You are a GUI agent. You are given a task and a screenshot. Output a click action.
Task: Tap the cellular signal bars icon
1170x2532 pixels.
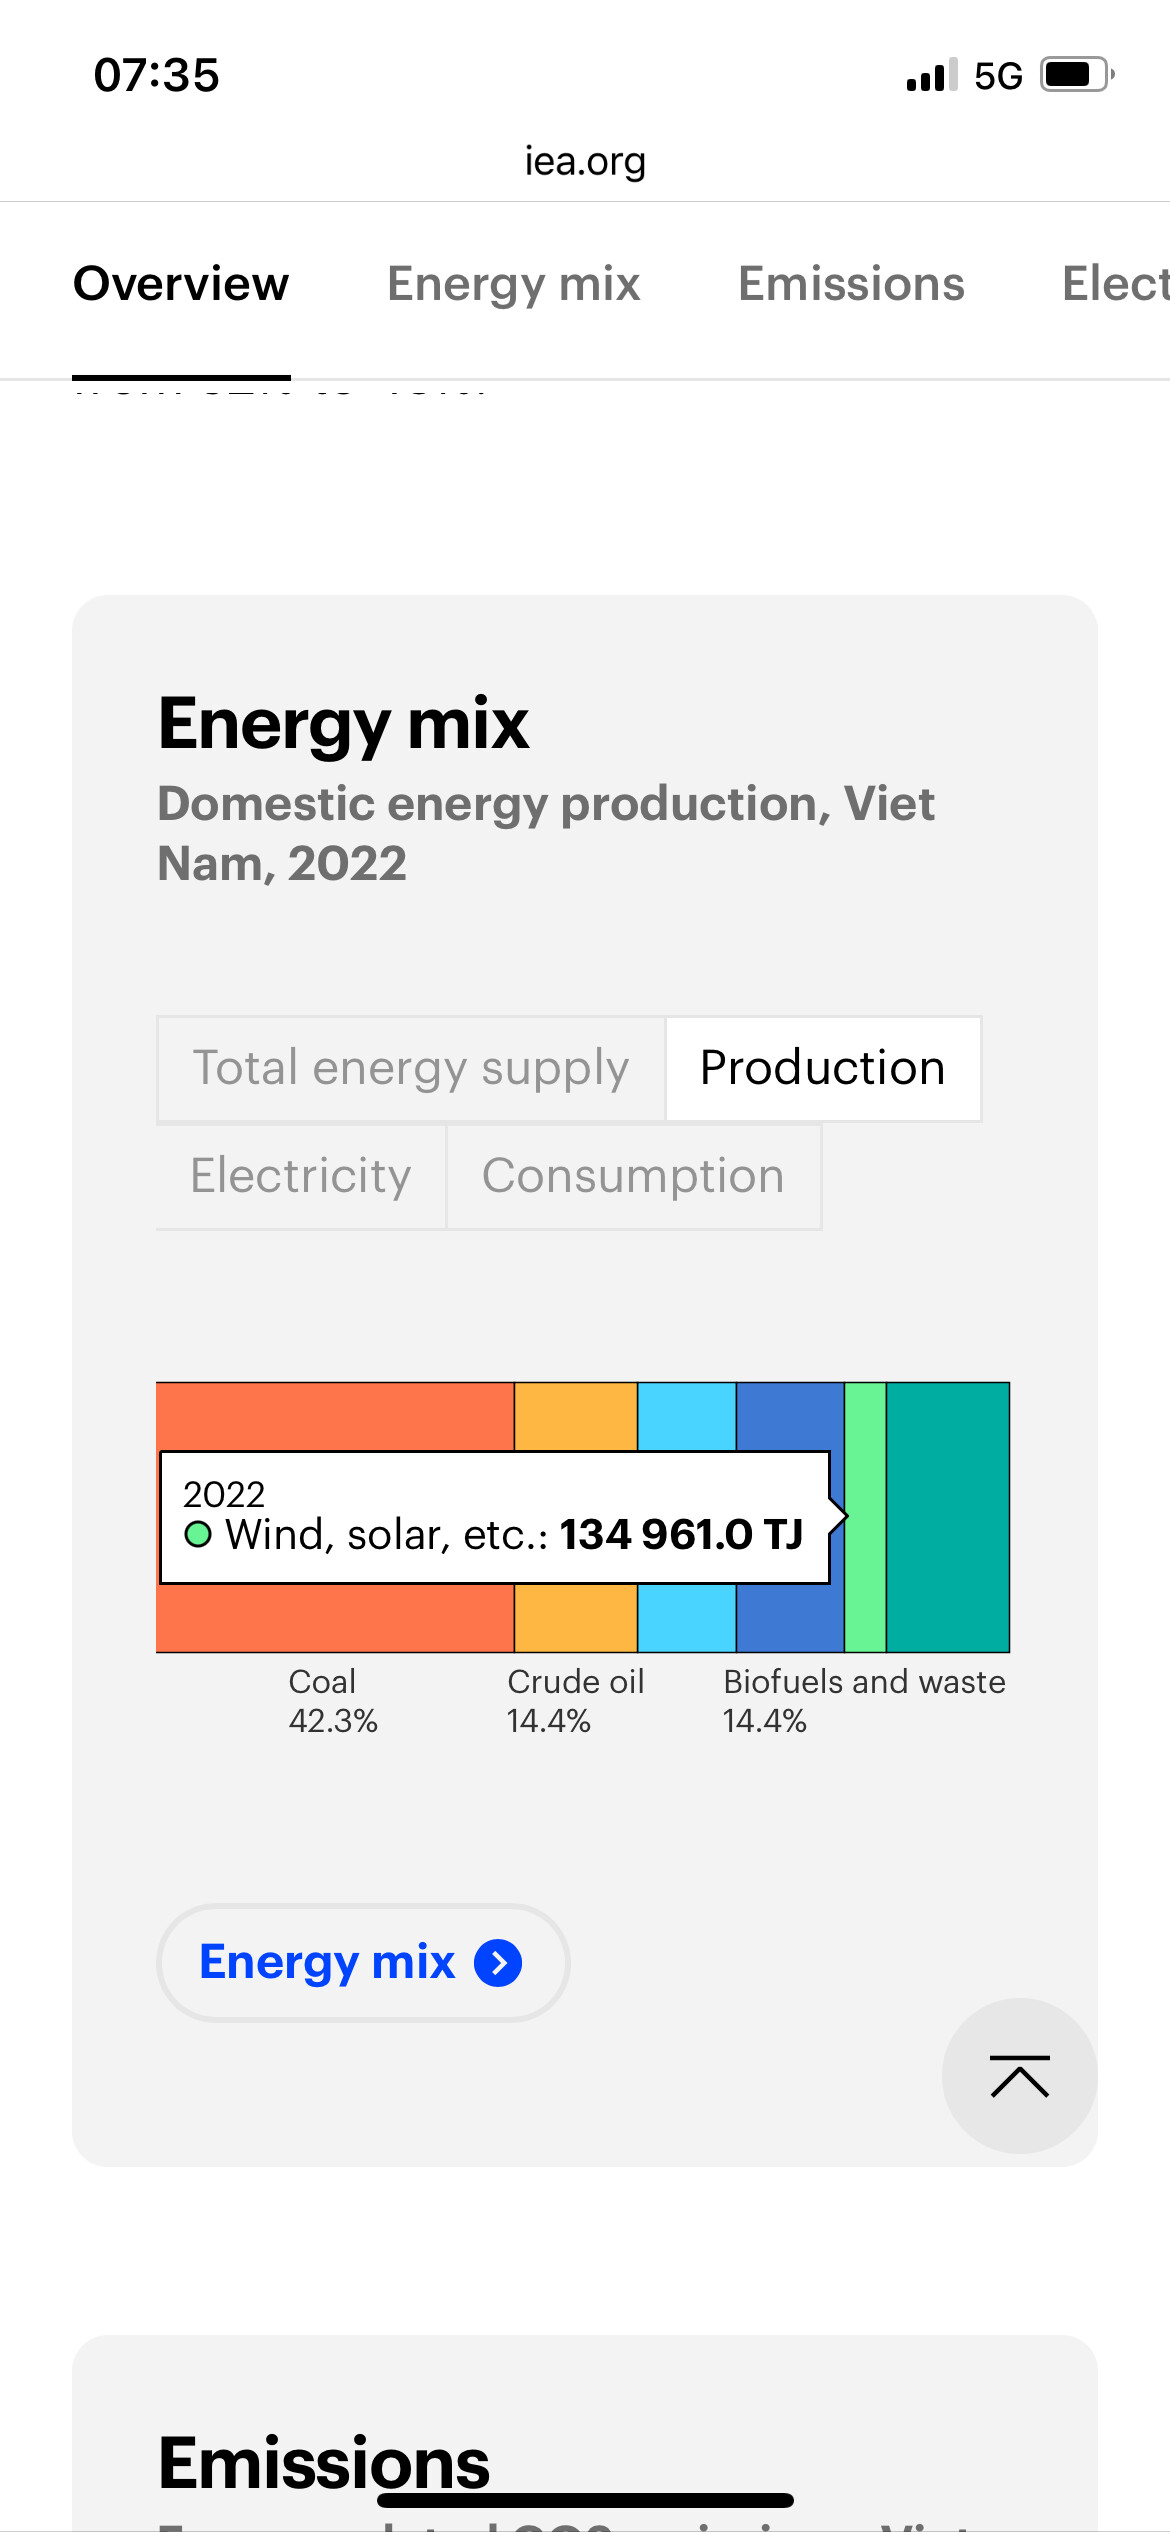coord(931,75)
